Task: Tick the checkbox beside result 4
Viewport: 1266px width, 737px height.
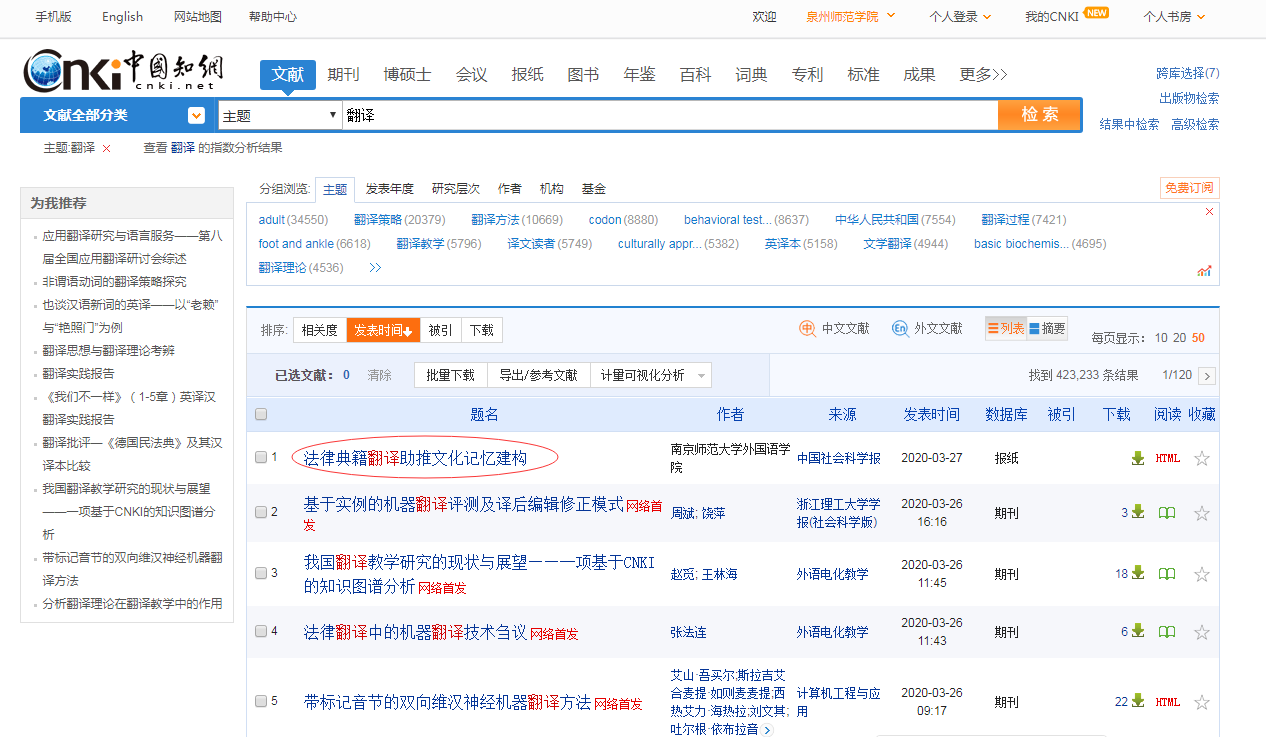Action: coord(261,631)
